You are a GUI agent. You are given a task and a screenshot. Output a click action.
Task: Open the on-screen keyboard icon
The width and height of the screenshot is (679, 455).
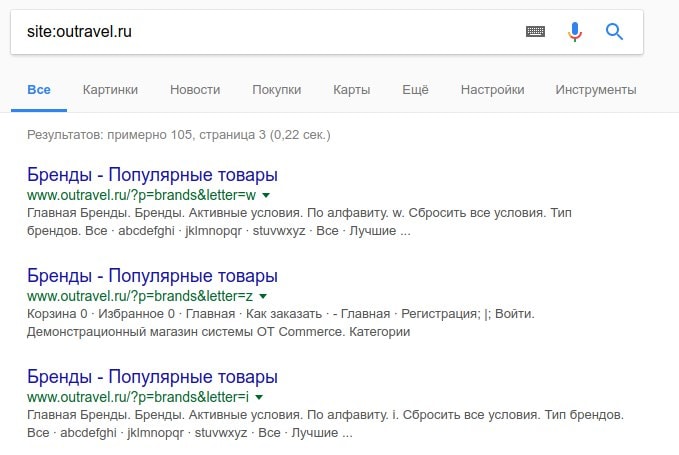tap(536, 32)
